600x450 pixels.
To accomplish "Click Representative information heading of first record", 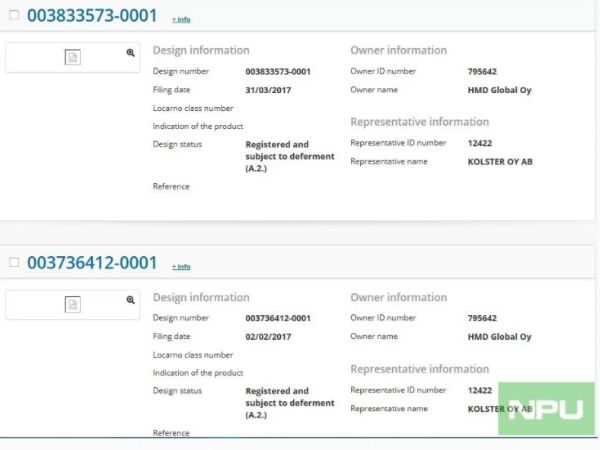I will (420, 122).
